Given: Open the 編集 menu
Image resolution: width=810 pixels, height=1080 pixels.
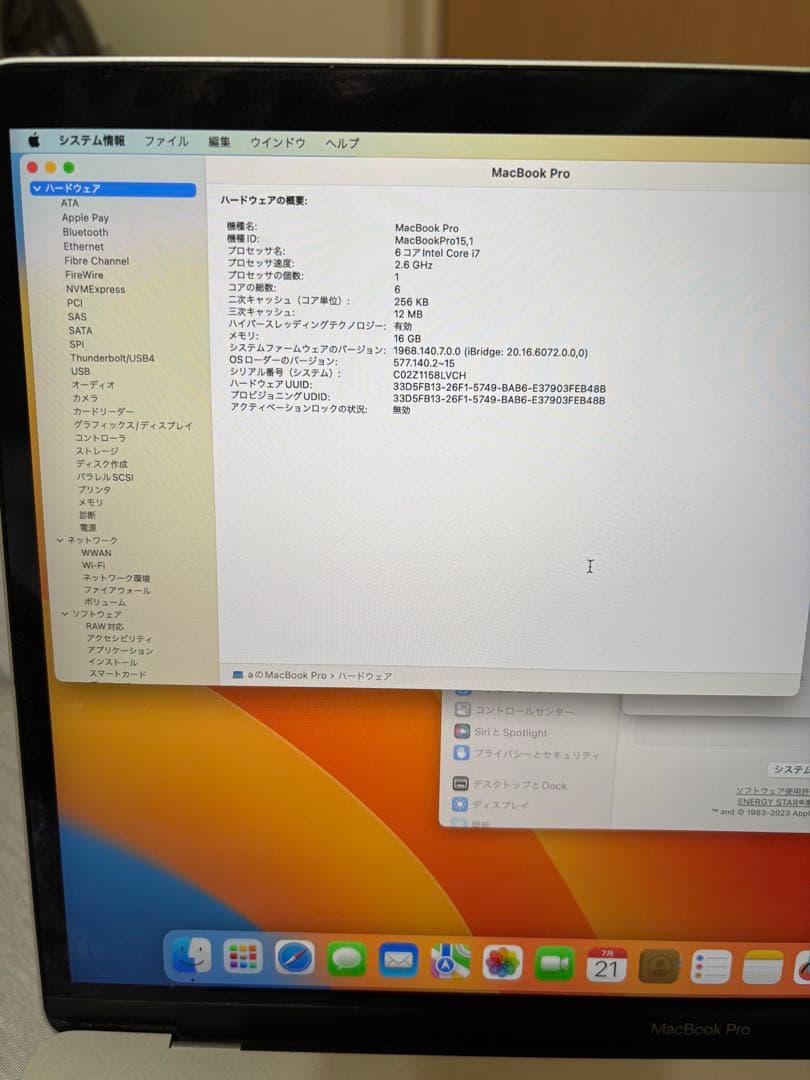Looking at the screenshot, I should pos(219,142).
